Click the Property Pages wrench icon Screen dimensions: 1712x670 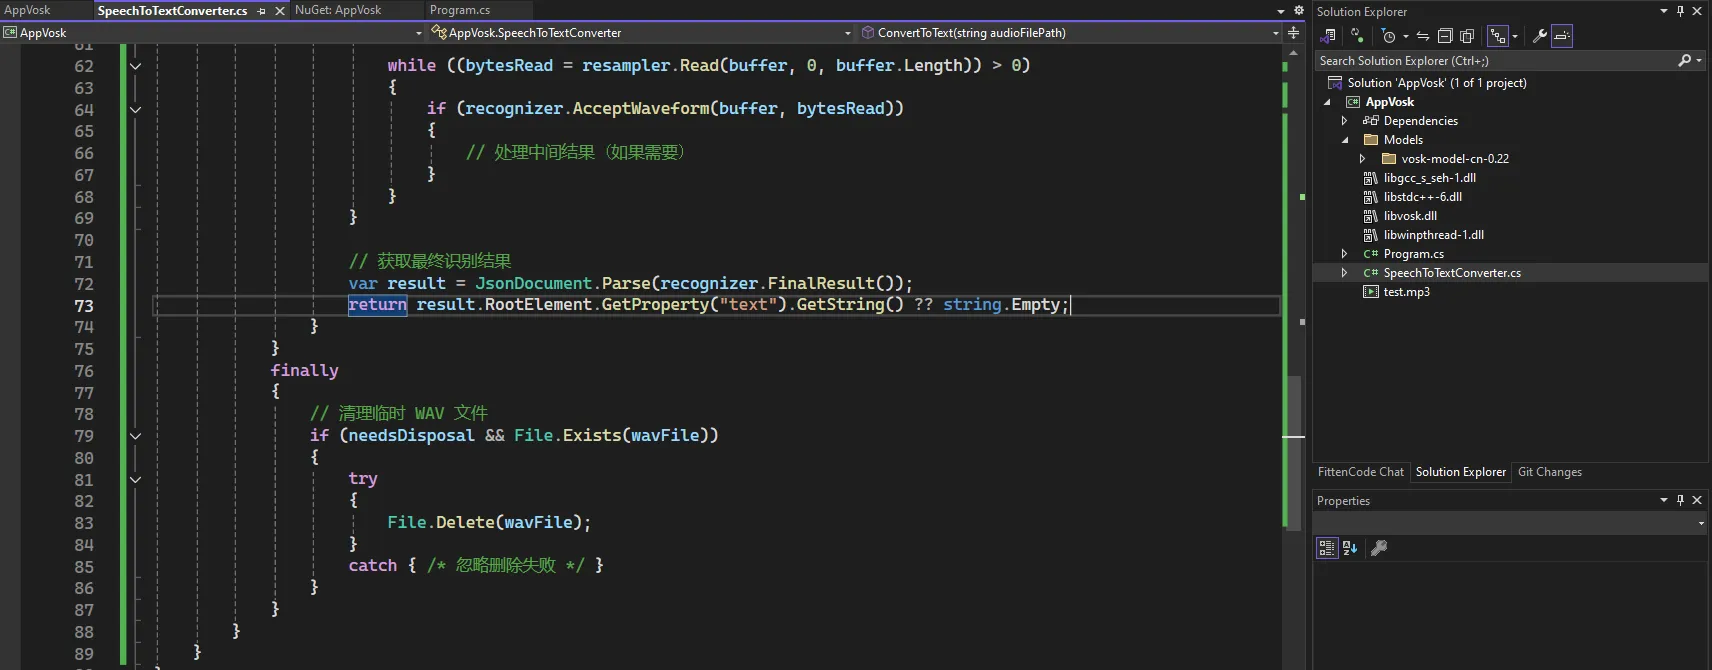[x=1378, y=548]
